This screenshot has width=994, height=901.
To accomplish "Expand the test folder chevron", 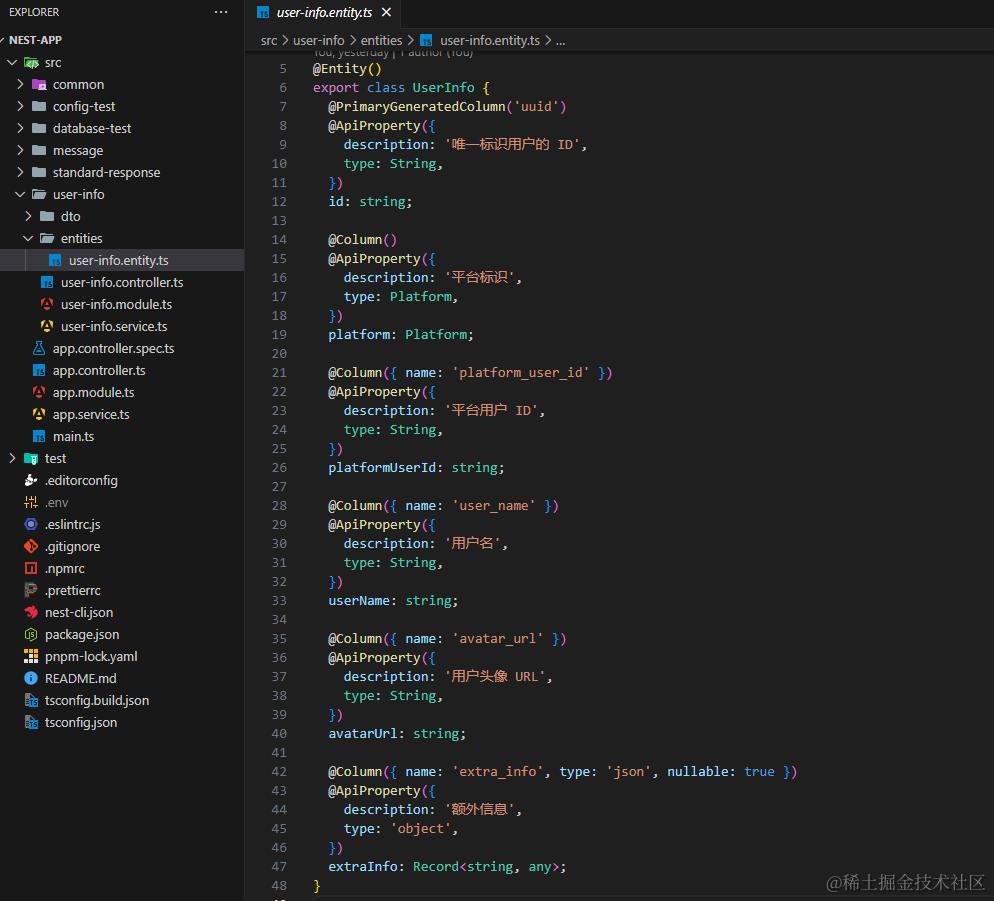I will (x=12, y=458).
